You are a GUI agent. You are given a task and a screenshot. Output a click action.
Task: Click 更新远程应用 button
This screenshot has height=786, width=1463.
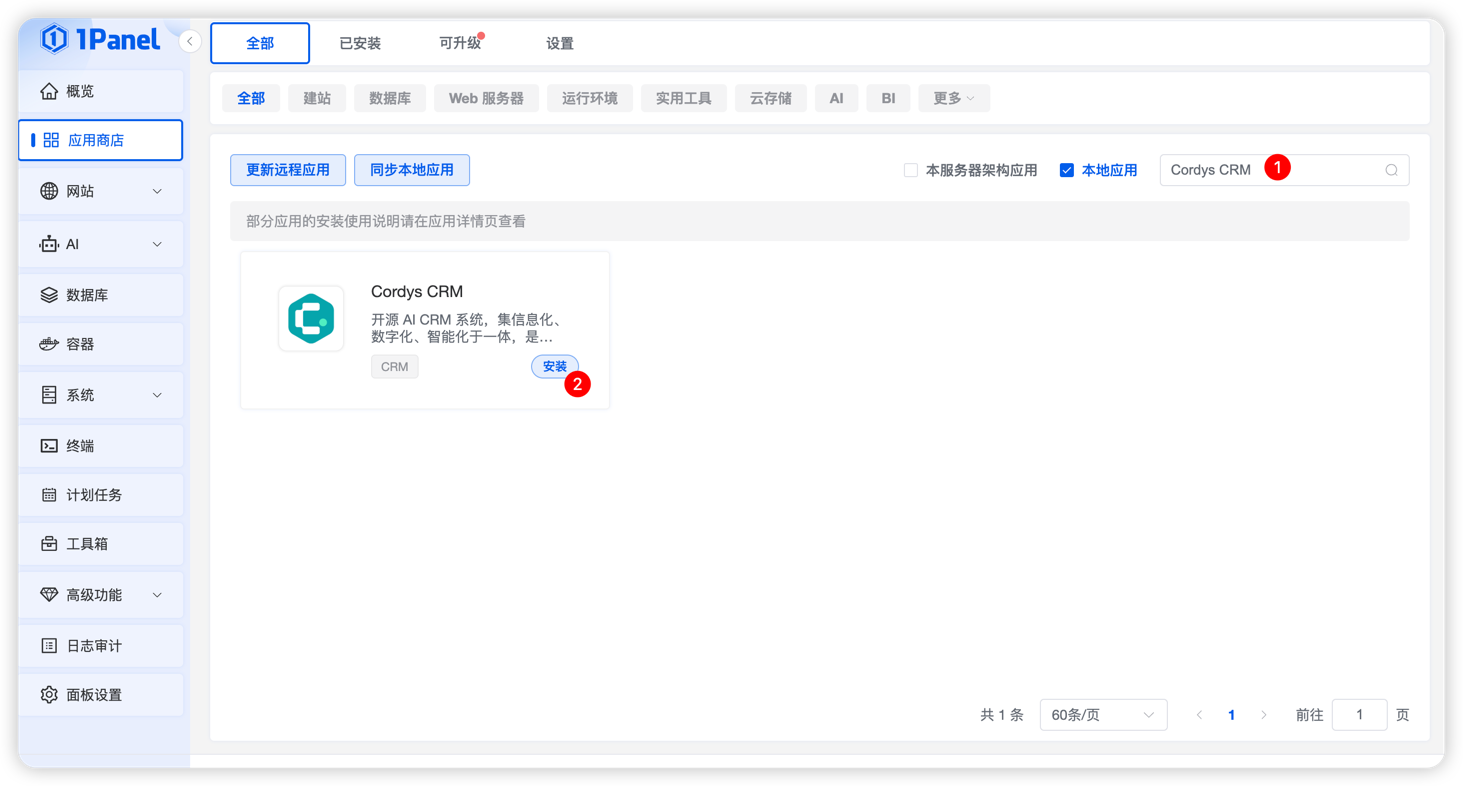pos(288,170)
